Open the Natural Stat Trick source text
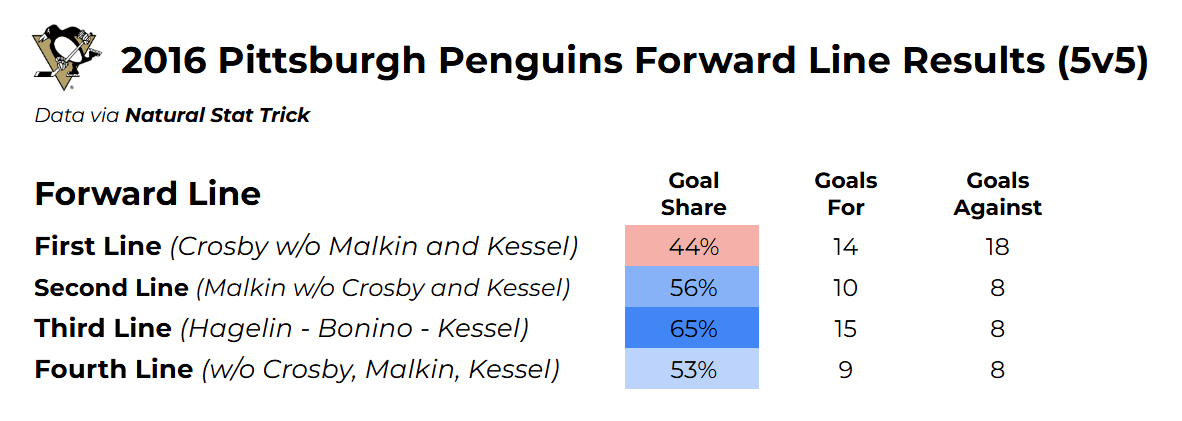Image resolution: width=1182 pixels, height=421 pixels. point(217,115)
